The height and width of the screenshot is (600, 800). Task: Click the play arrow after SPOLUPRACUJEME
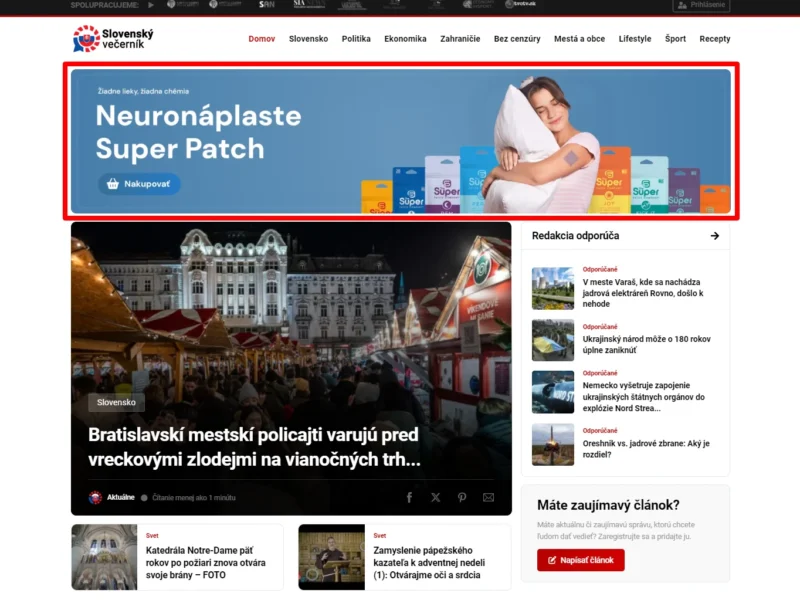click(x=151, y=5)
